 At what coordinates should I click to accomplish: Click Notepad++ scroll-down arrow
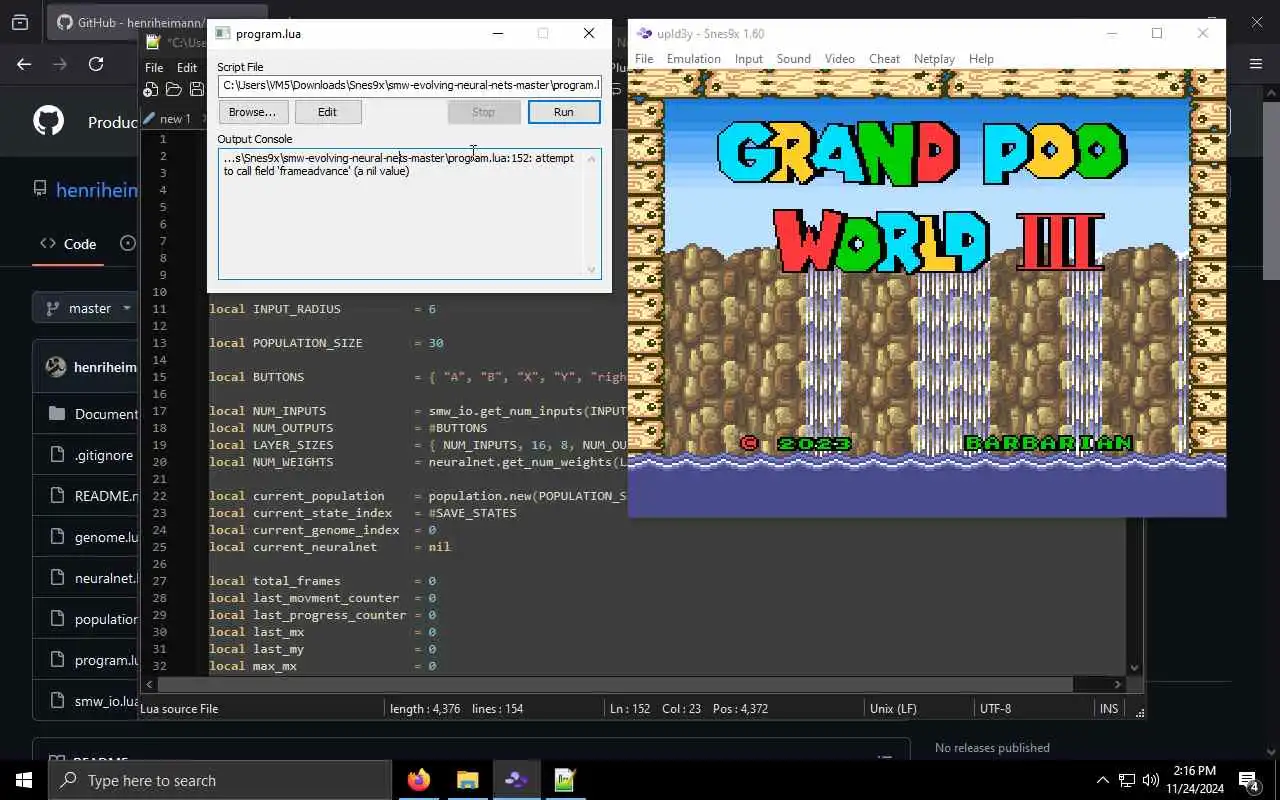[x=1135, y=668]
